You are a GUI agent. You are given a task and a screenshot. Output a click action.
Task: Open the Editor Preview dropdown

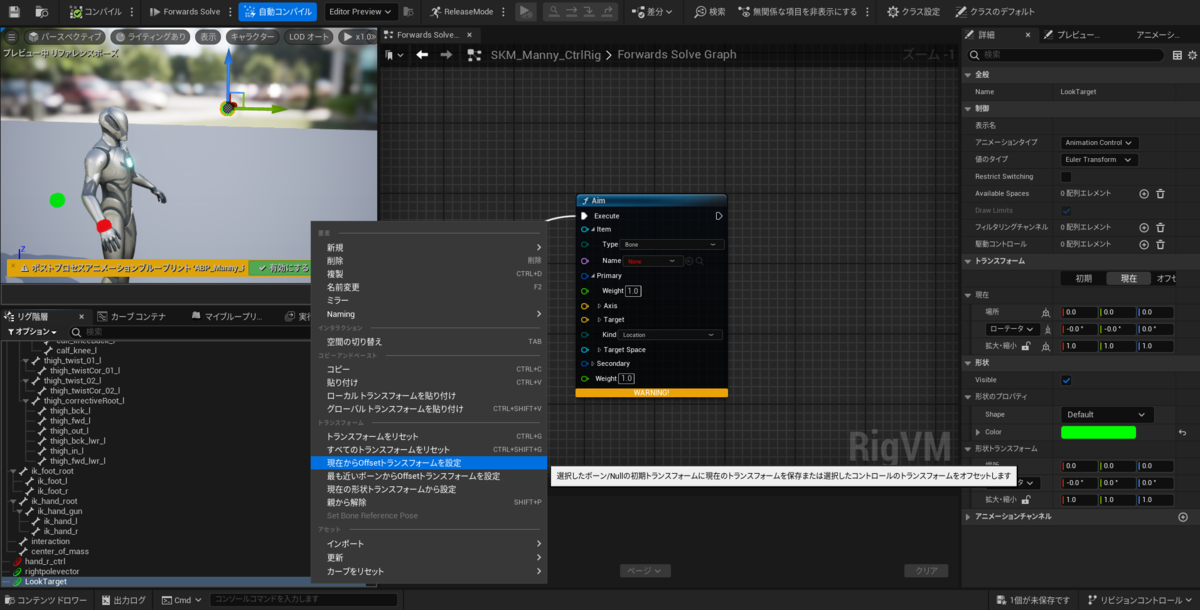360,12
